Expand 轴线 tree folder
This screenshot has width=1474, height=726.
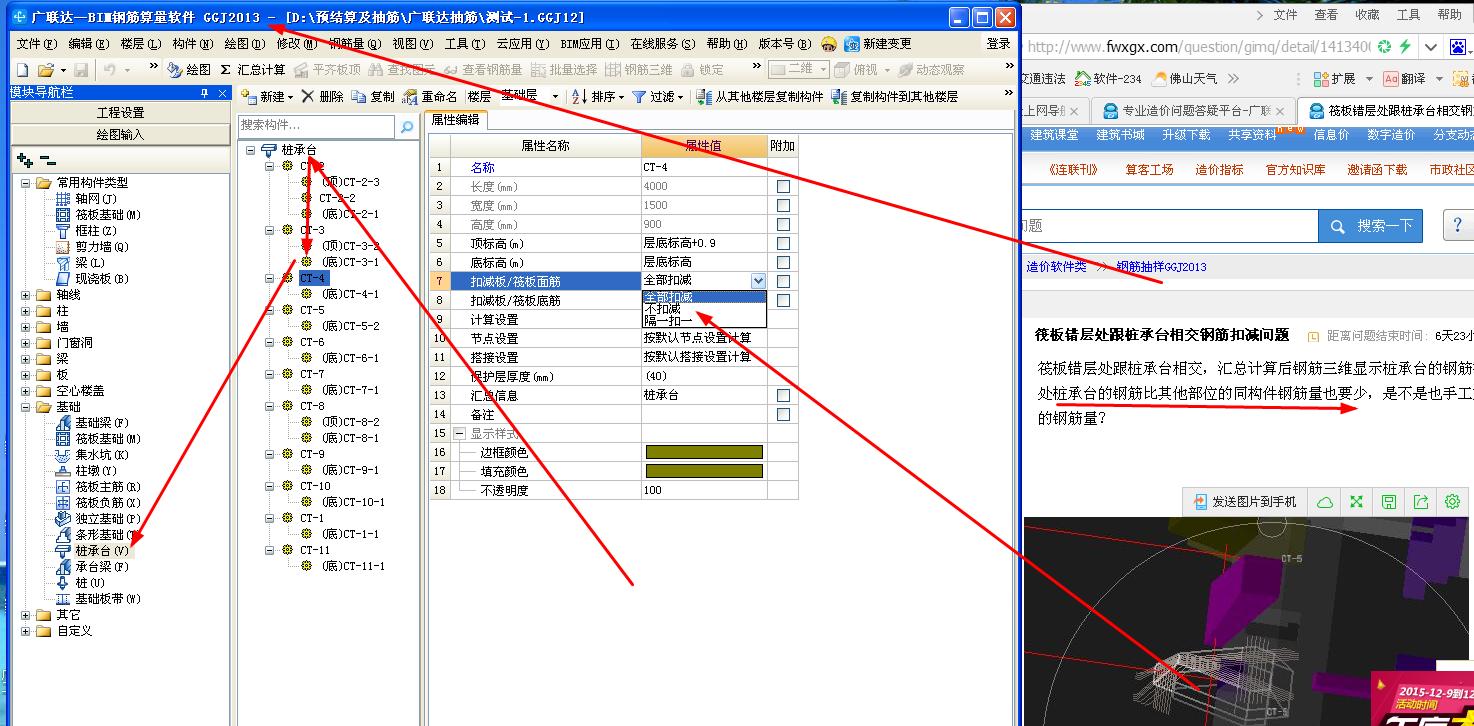pyautogui.click(x=25, y=295)
